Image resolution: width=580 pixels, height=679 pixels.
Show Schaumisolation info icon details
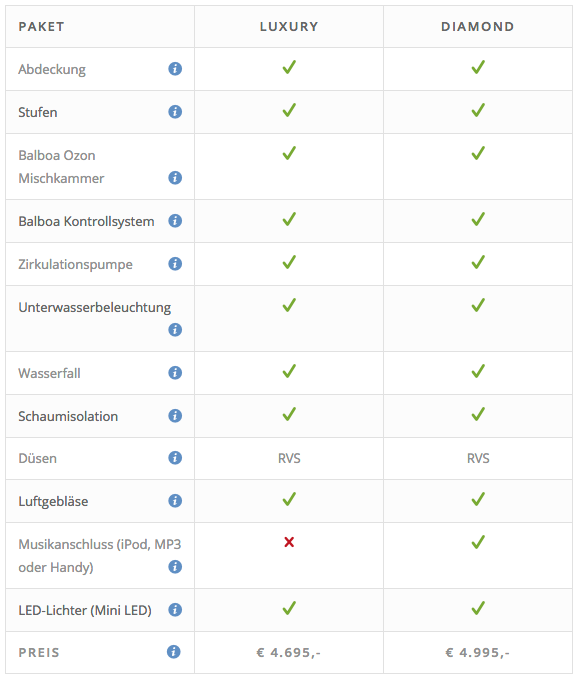175,416
